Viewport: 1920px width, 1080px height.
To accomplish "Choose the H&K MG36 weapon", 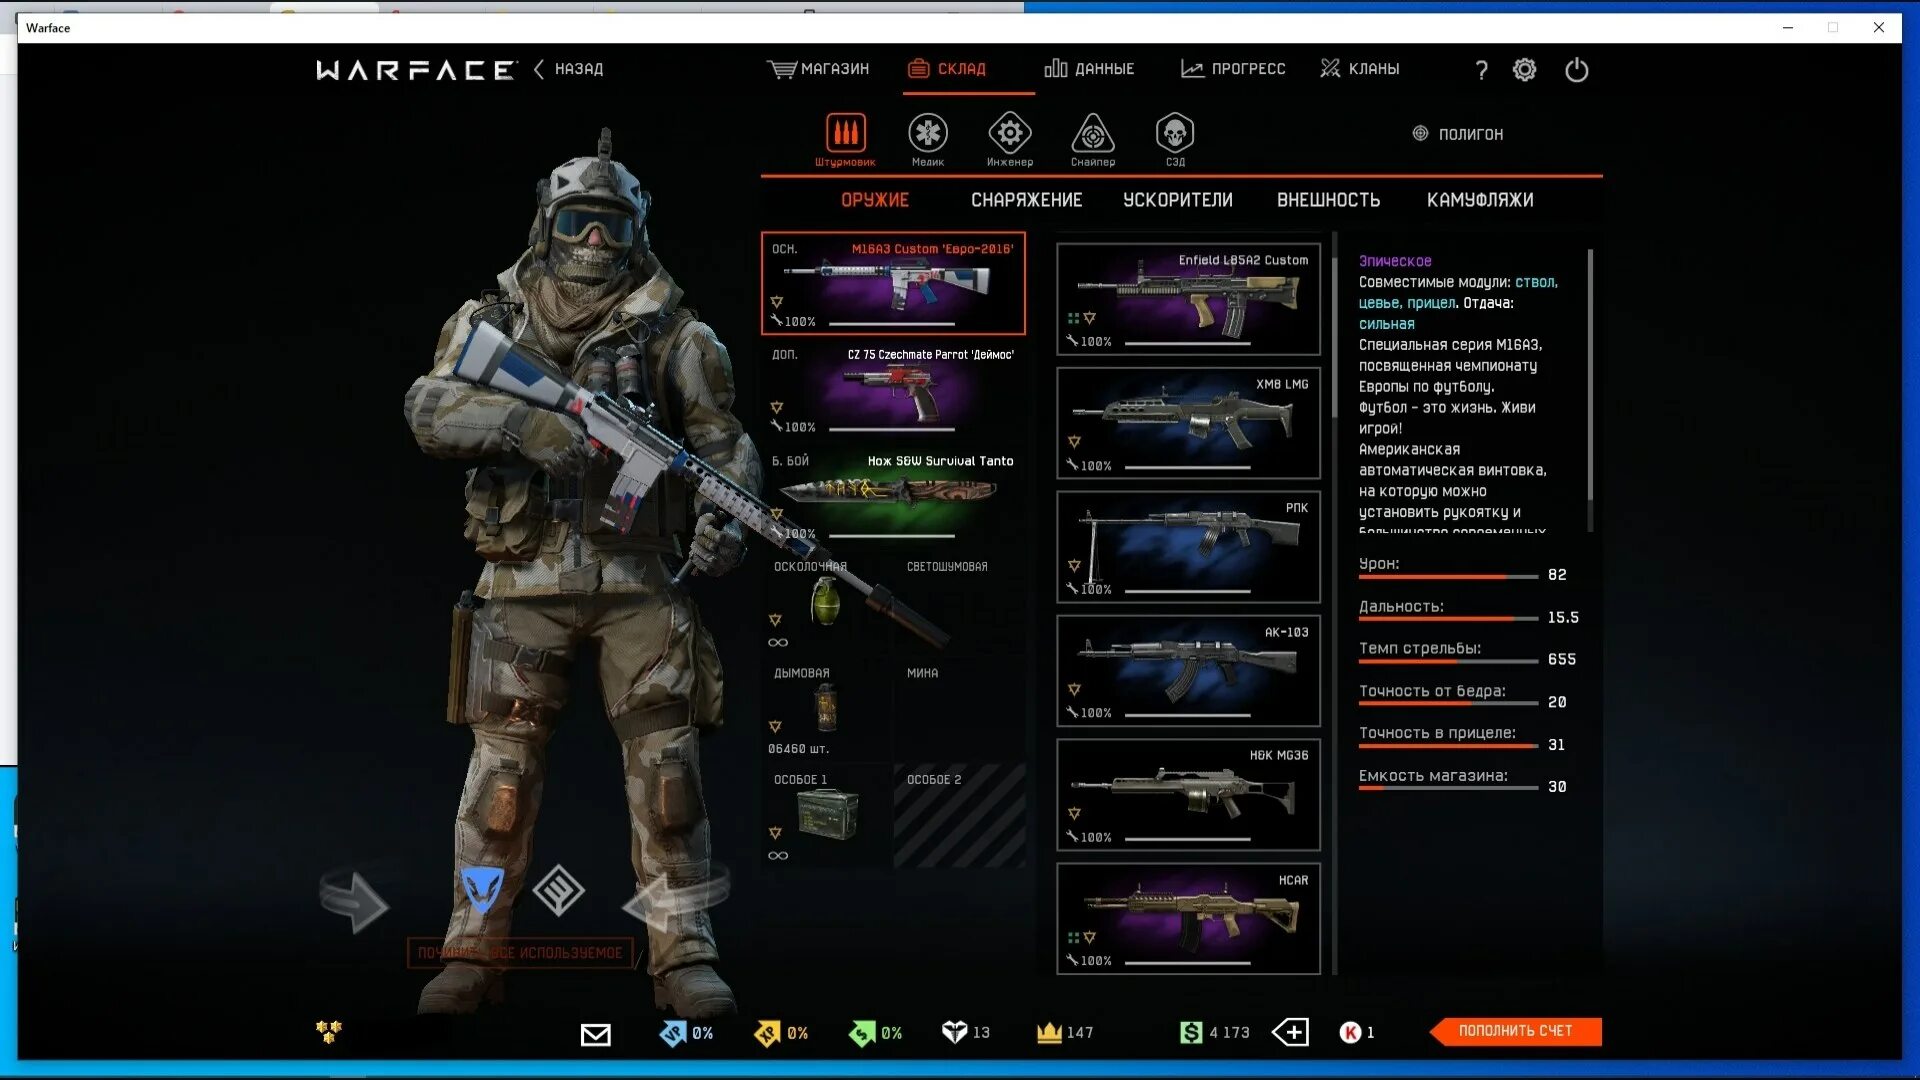I will [1188, 795].
